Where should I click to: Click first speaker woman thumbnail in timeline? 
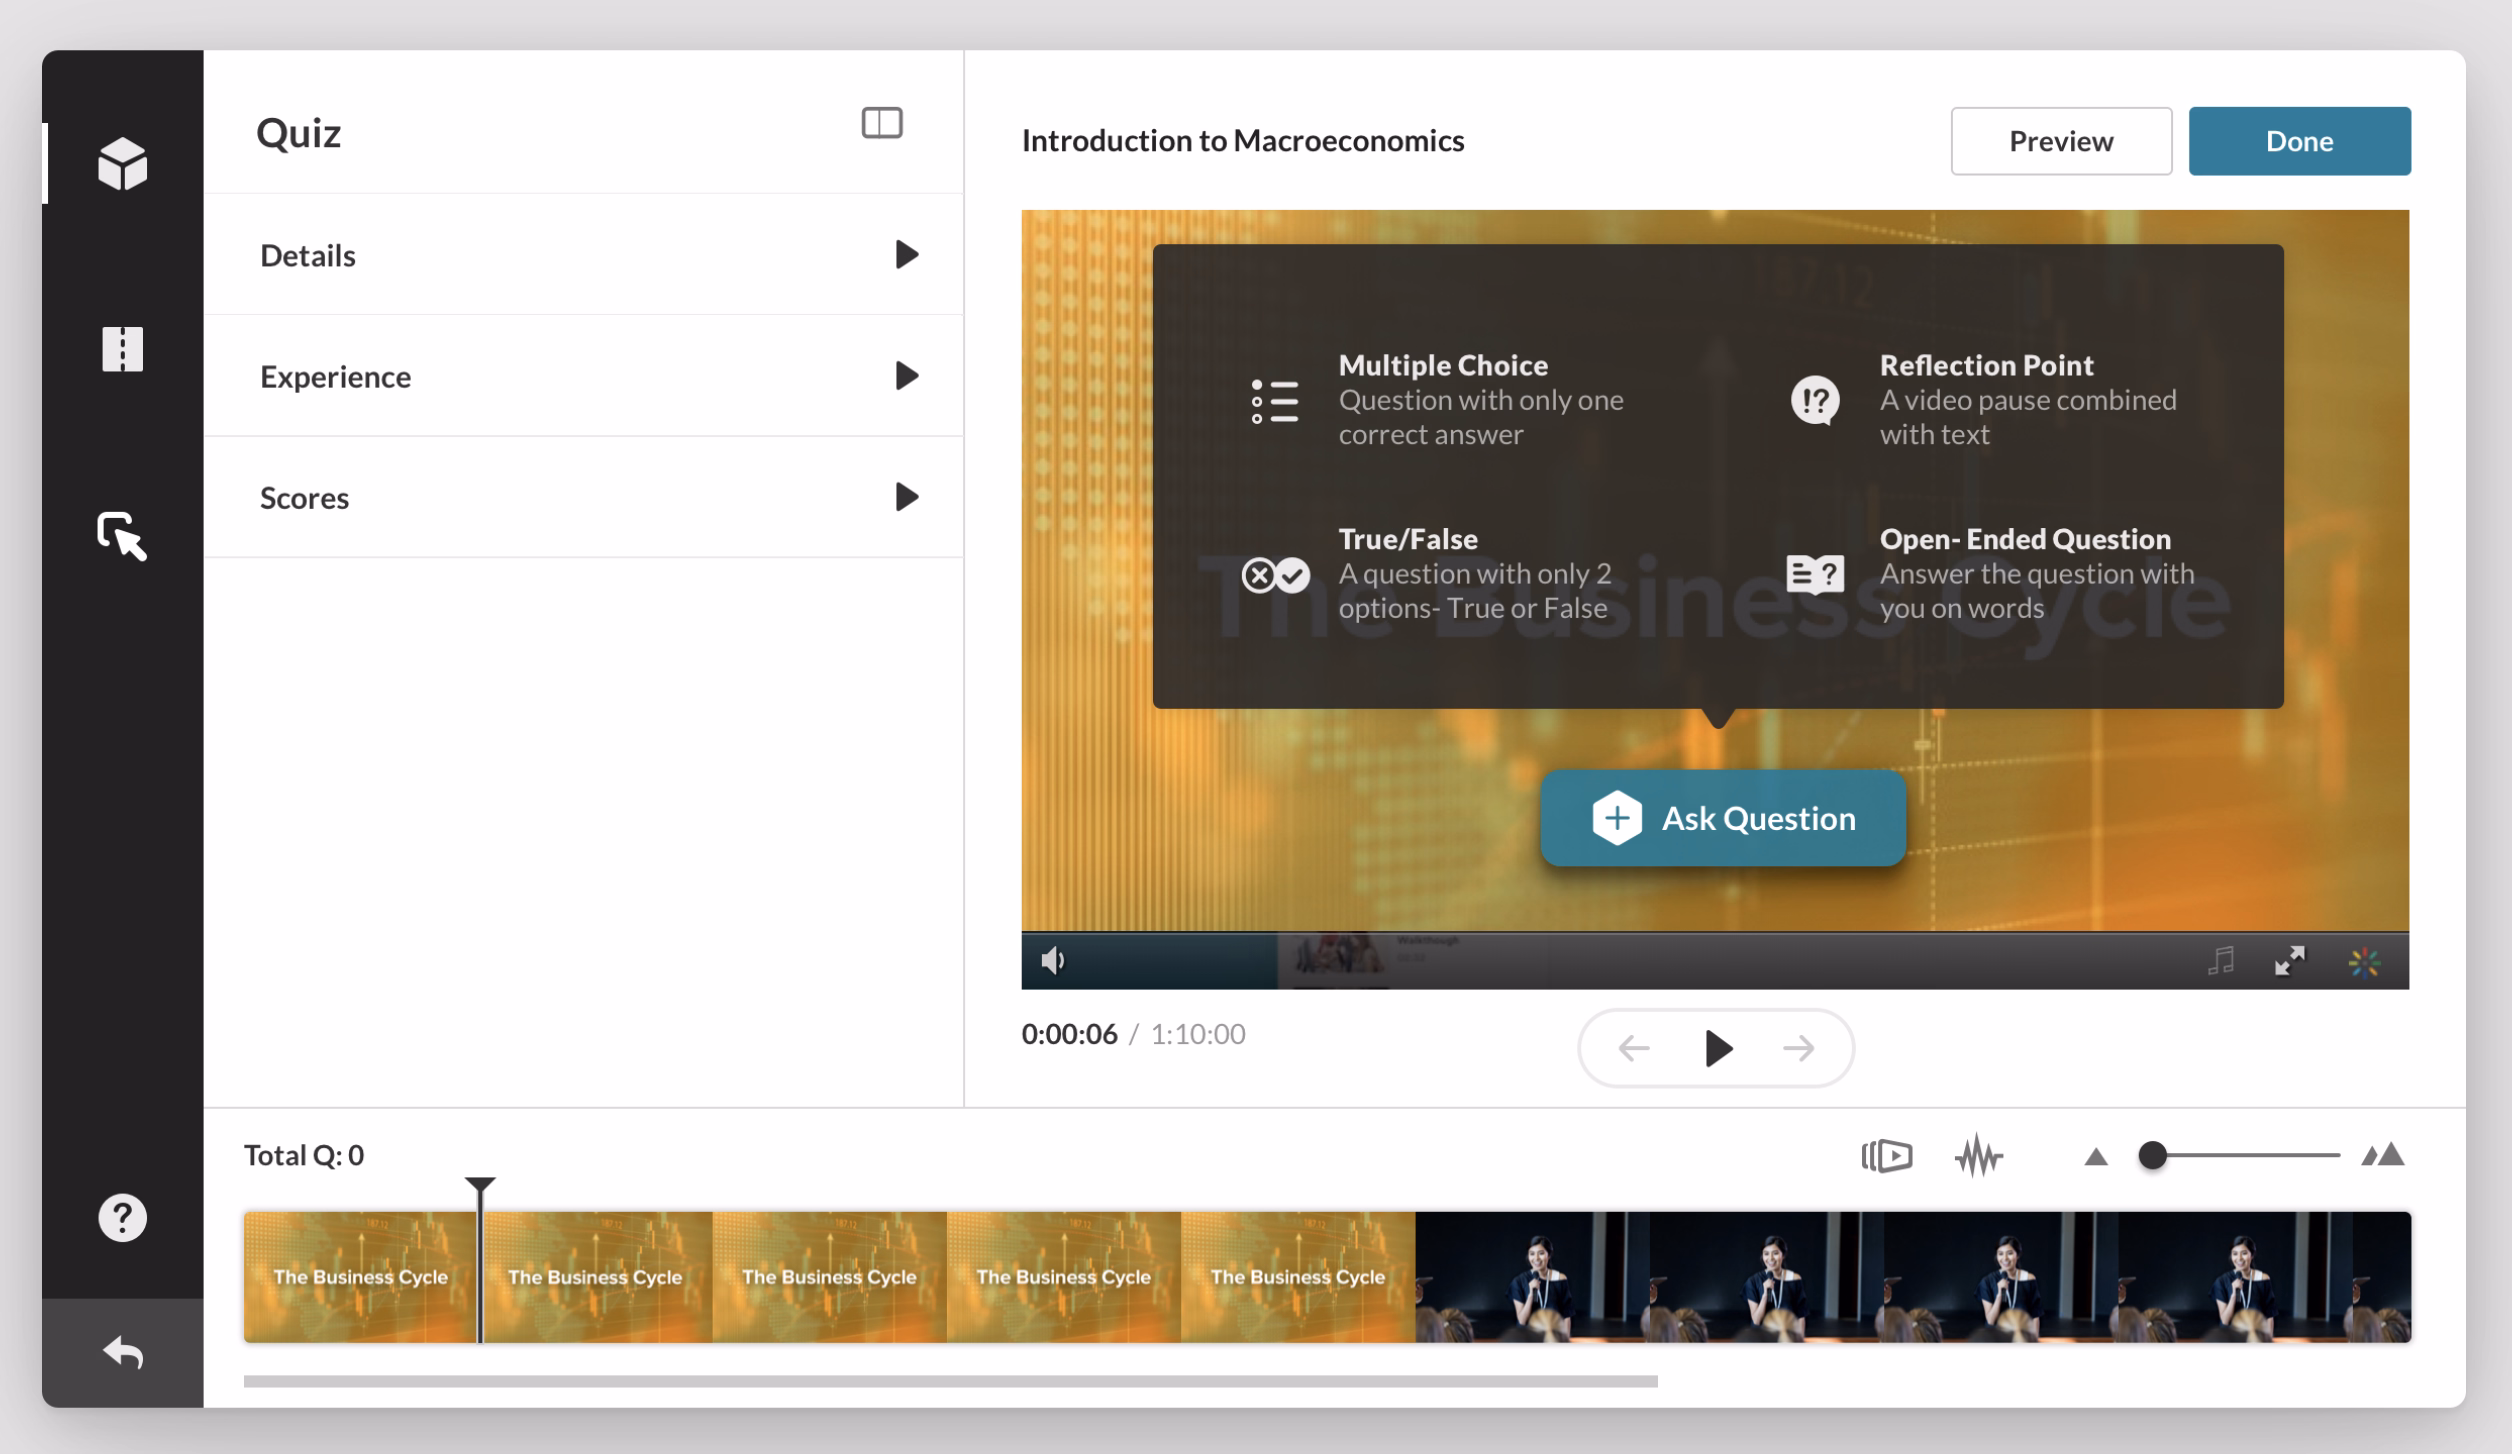pos(1533,1277)
